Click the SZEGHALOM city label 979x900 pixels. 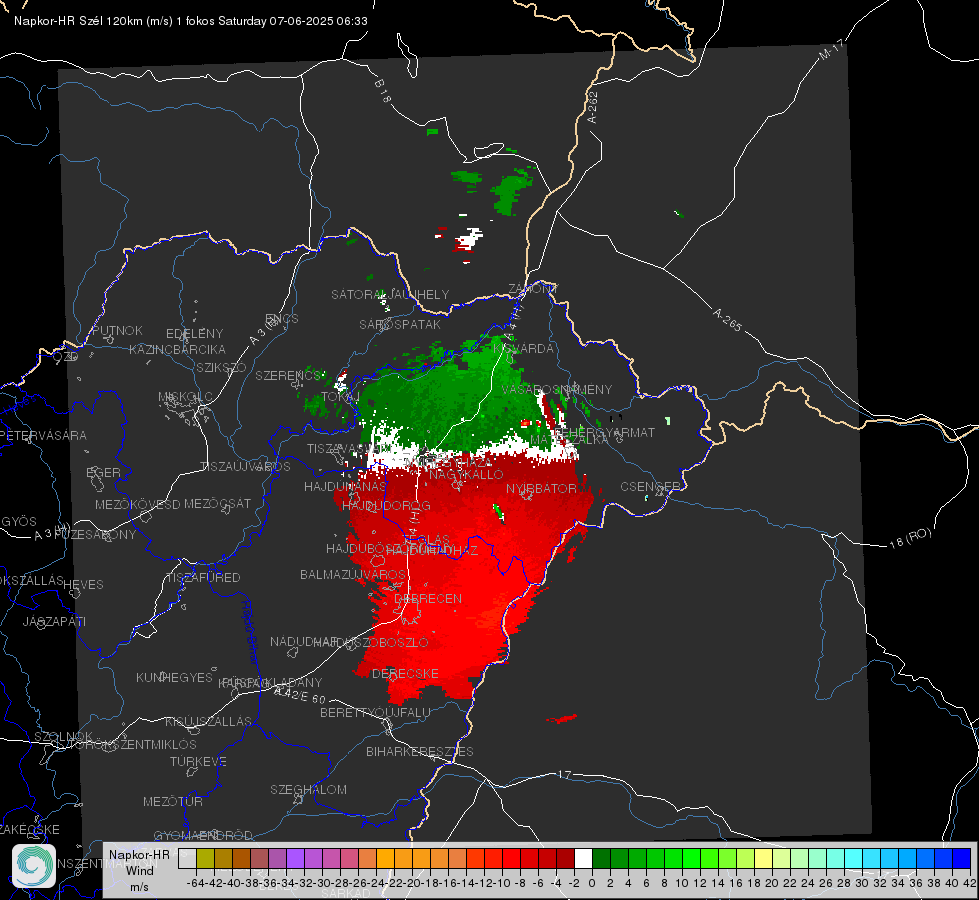(308, 789)
